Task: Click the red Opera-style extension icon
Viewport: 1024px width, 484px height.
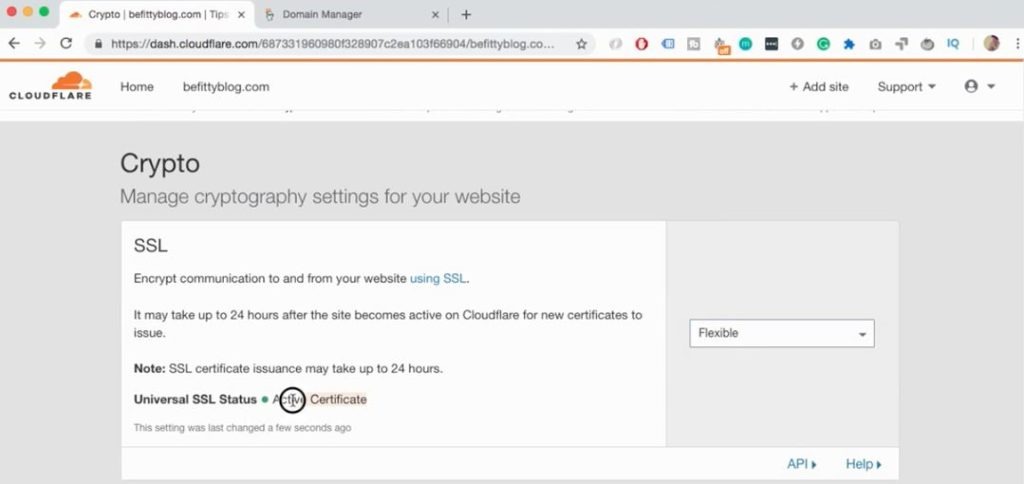Action: (641, 44)
